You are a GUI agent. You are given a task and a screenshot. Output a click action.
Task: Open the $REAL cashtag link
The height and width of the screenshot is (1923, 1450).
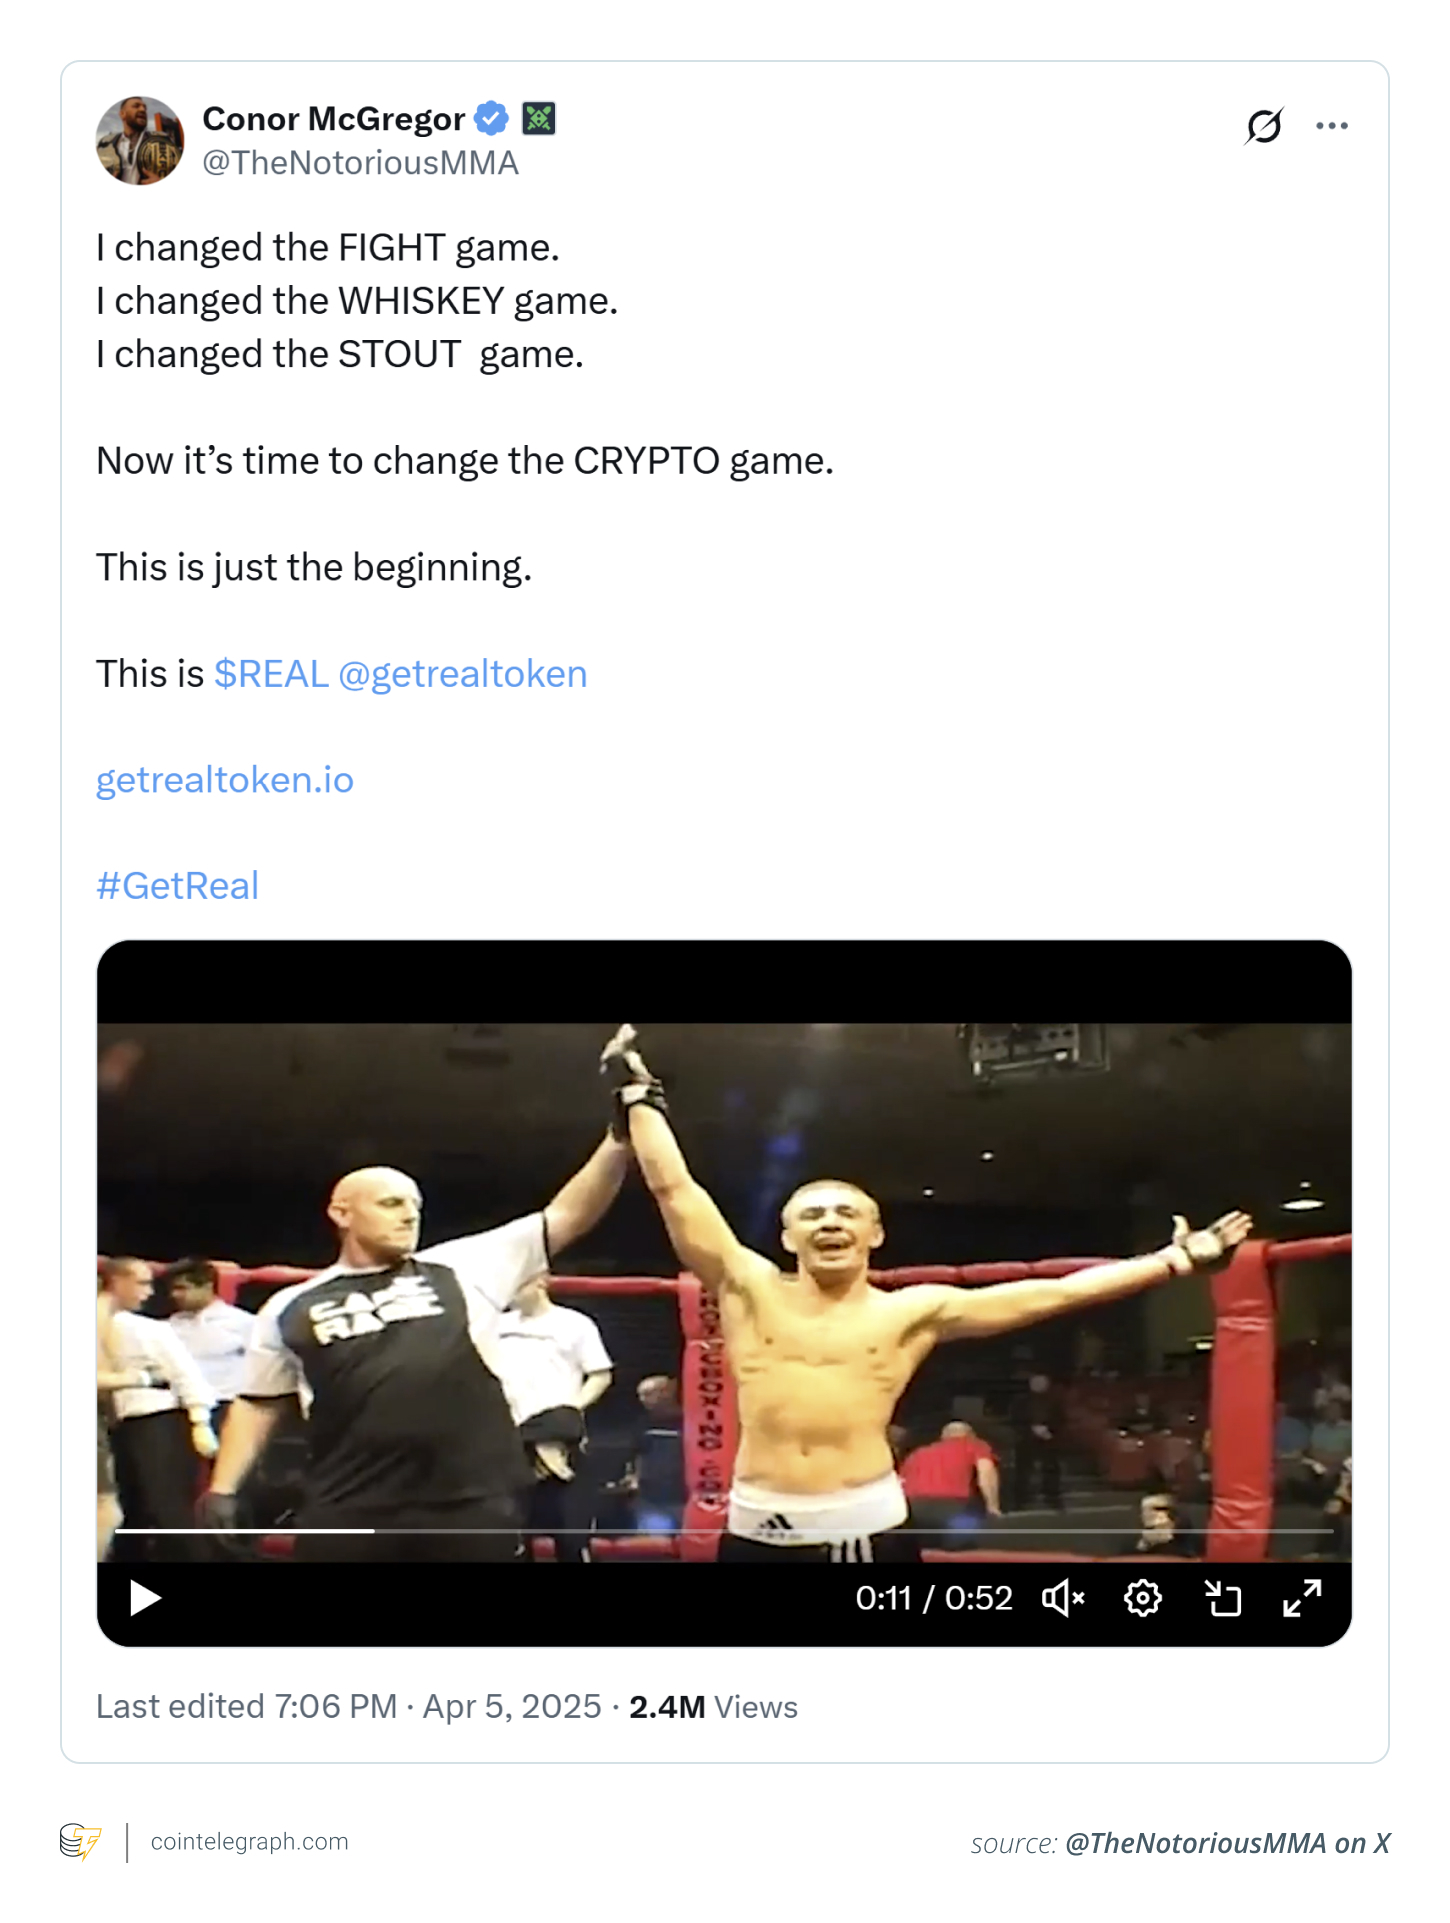pos(271,674)
